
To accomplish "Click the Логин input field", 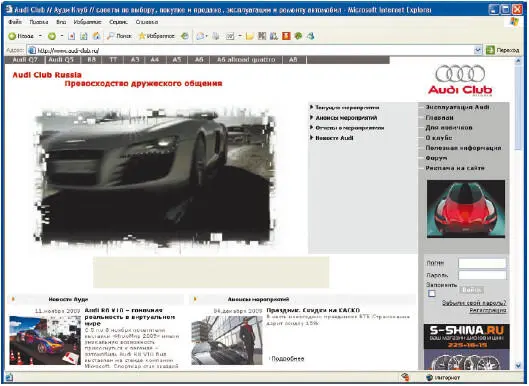I will pyautogui.click(x=482, y=263).
